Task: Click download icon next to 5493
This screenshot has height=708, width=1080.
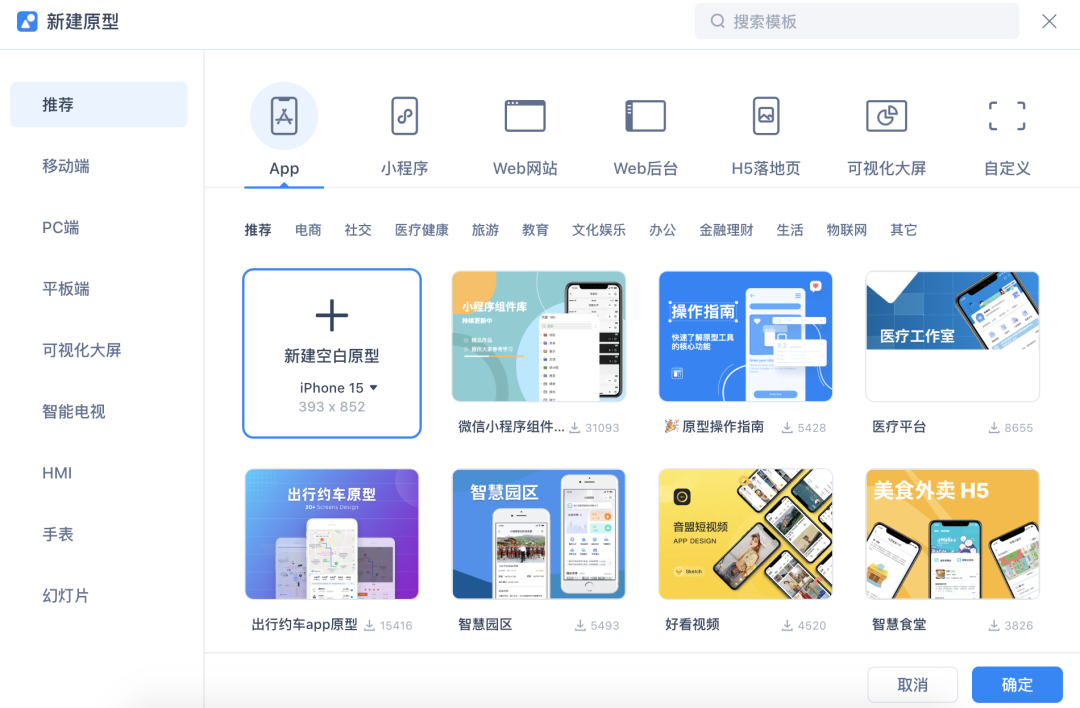Action: coord(580,625)
